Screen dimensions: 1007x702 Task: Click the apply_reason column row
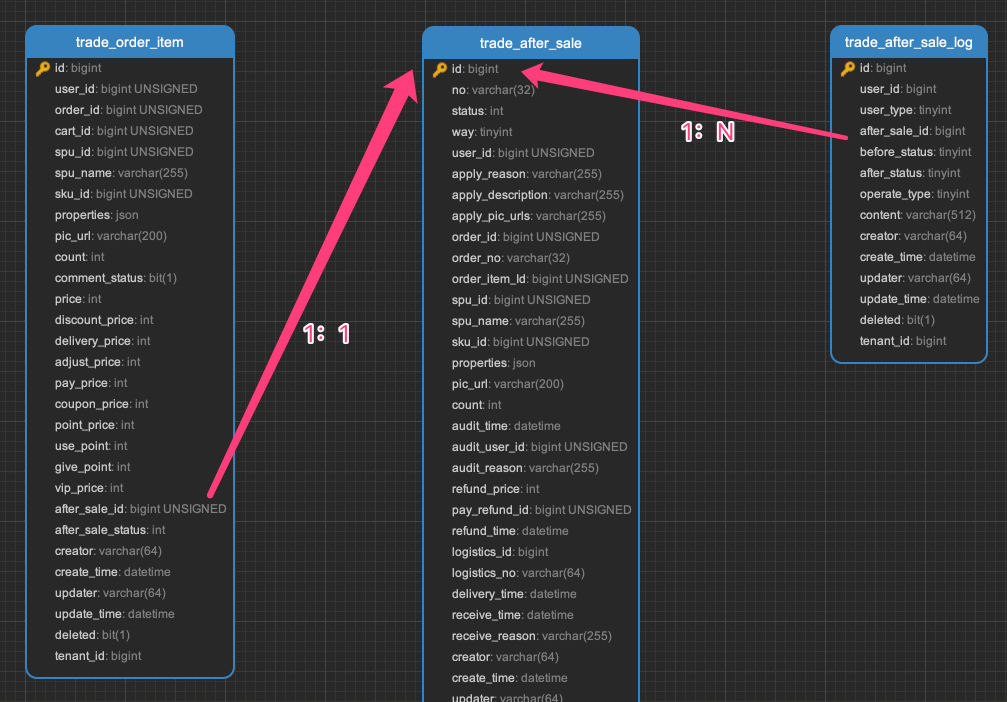[x=526, y=174]
